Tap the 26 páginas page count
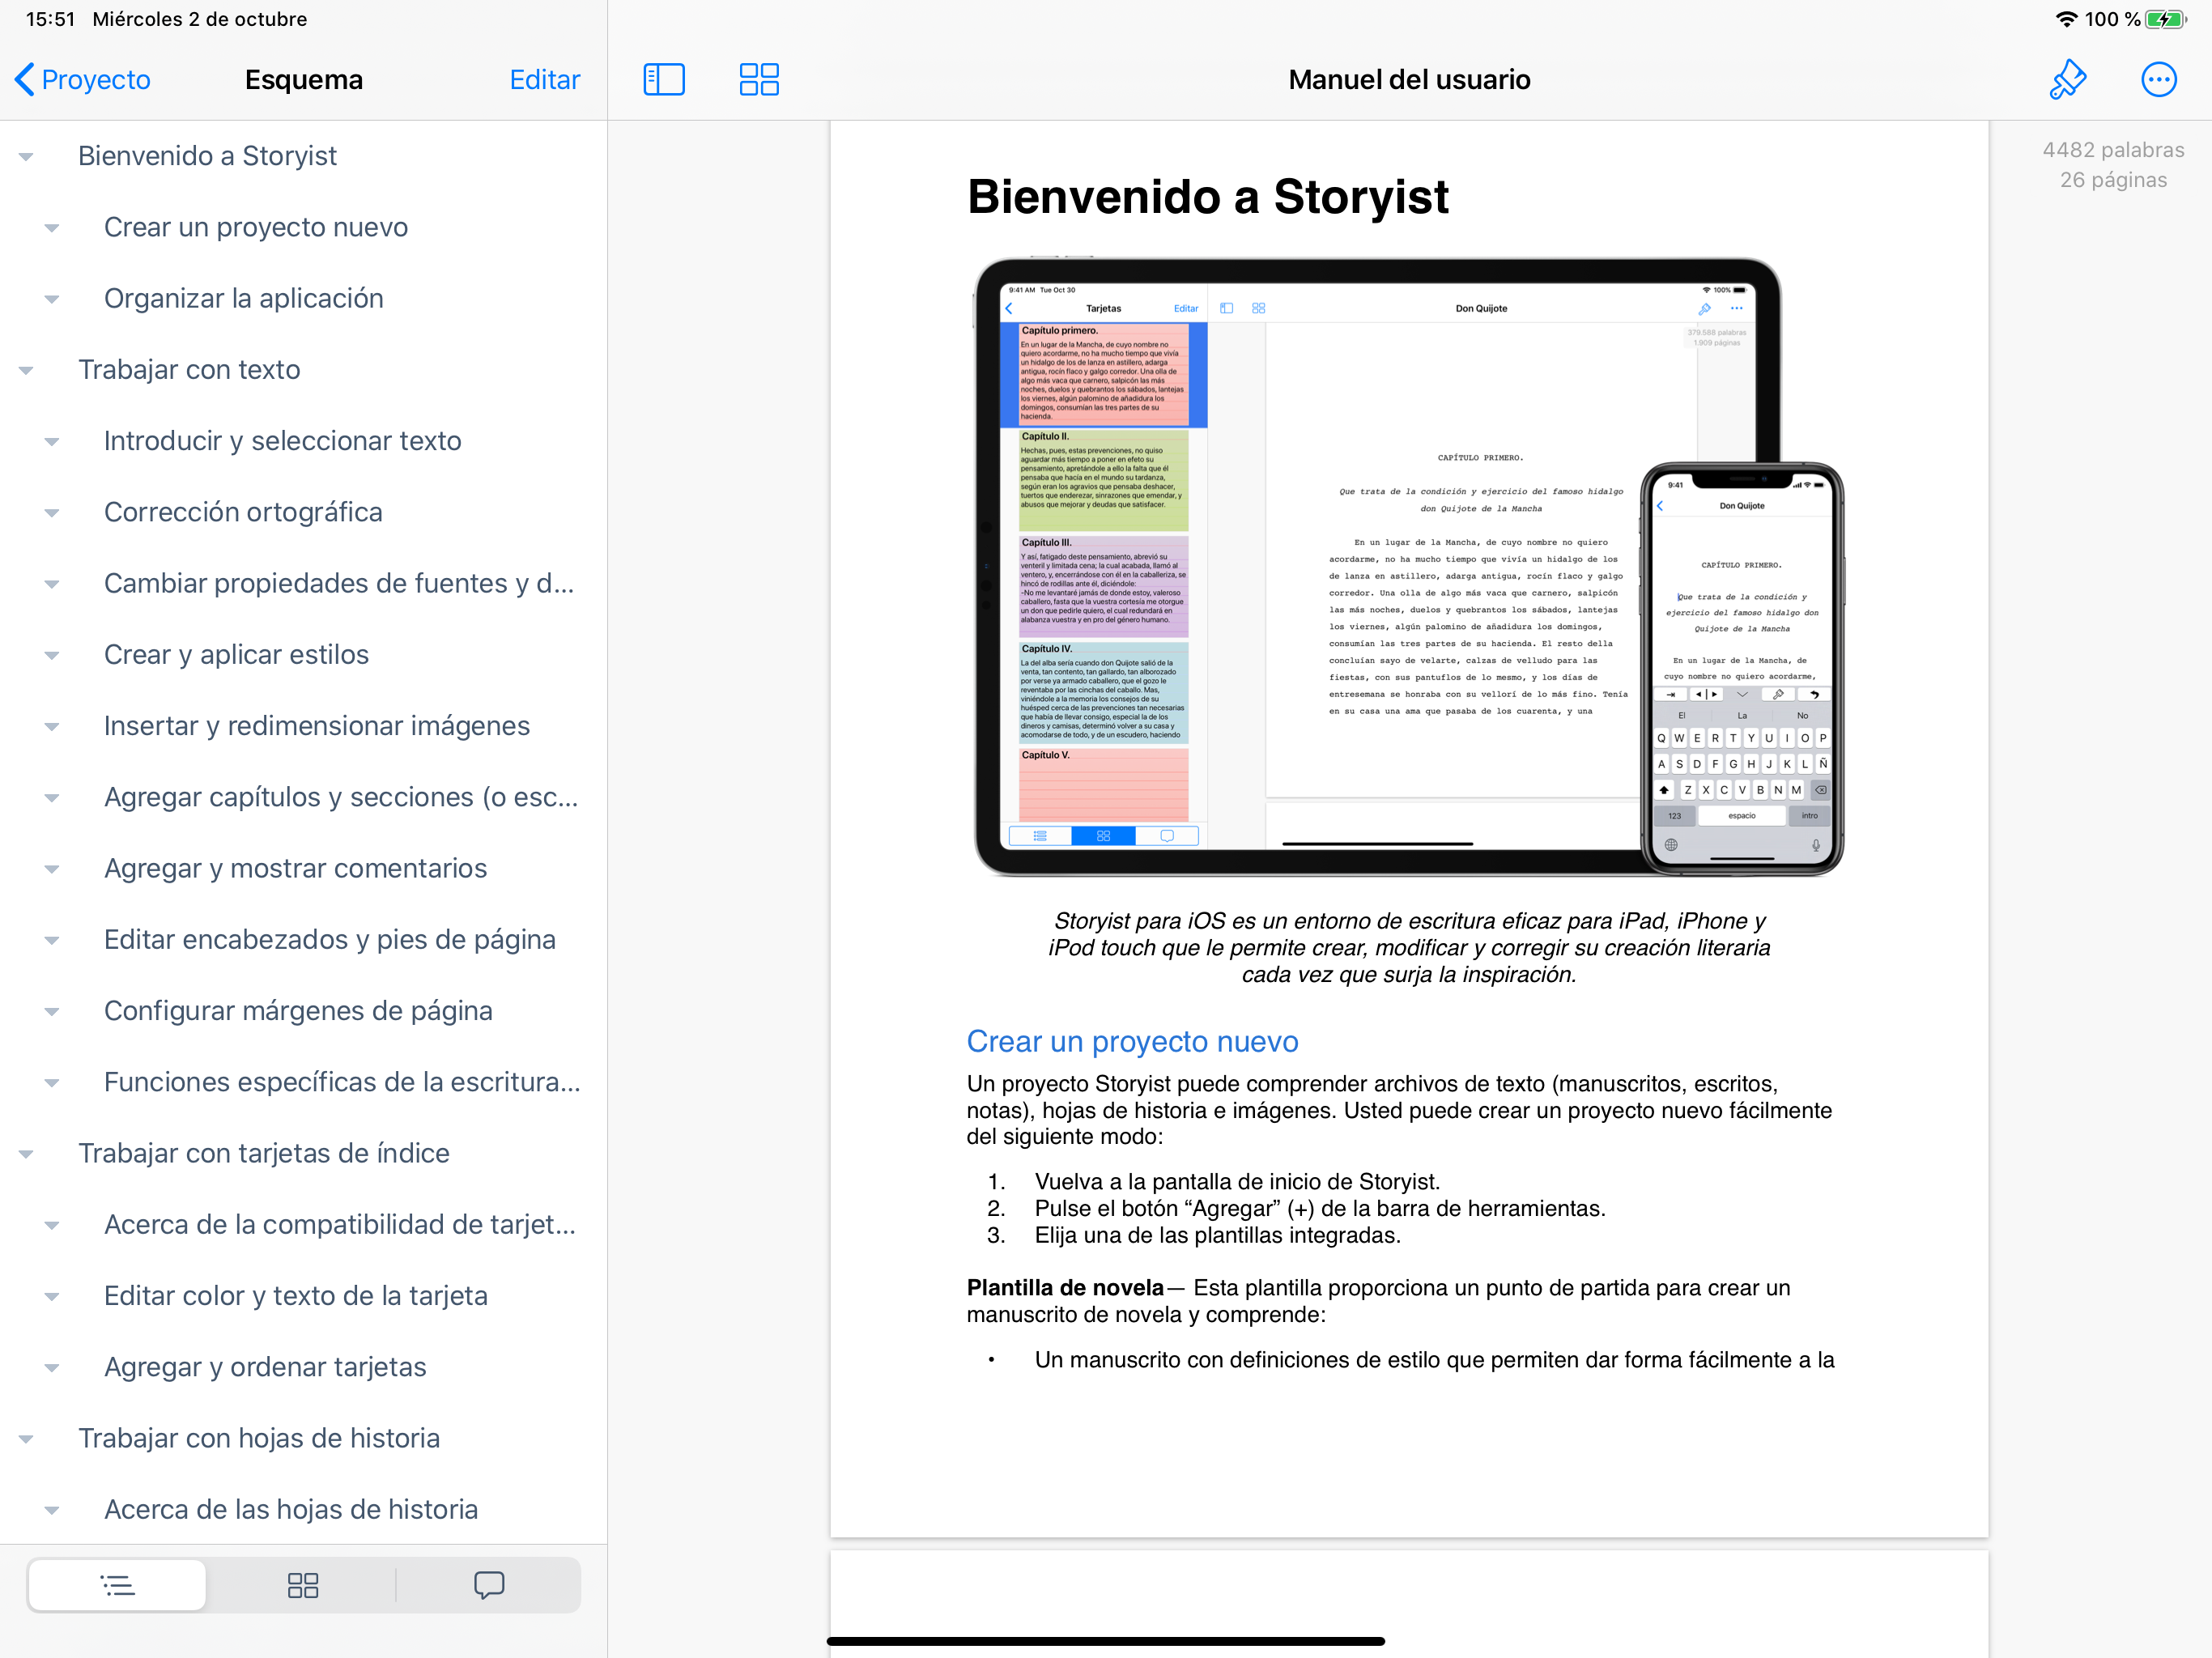 pyautogui.click(x=2113, y=180)
